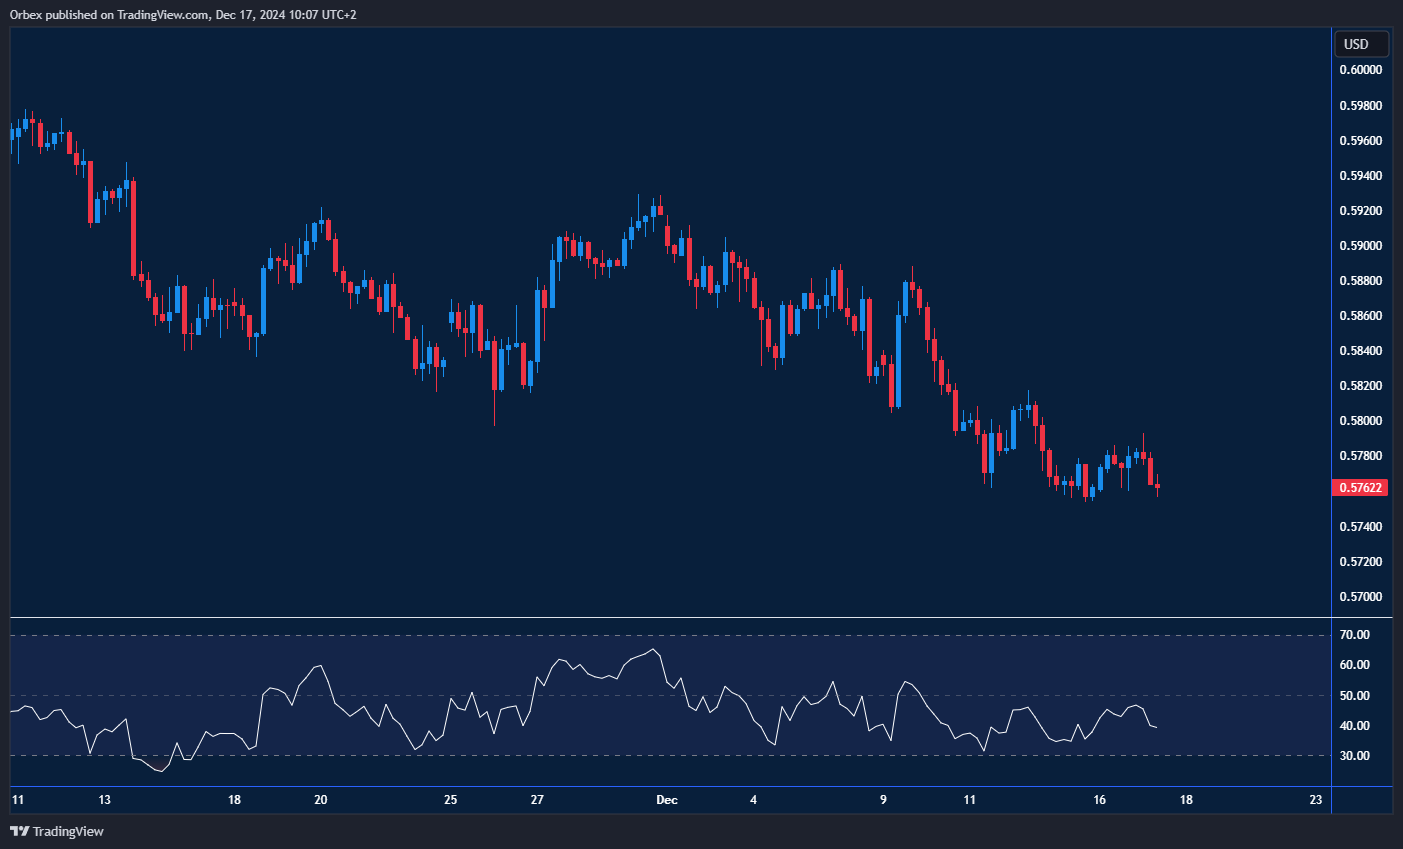The width and height of the screenshot is (1403, 849).
Task: Click the 50.00 RSI midline label
Action: pyautogui.click(x=1355, y=696)
